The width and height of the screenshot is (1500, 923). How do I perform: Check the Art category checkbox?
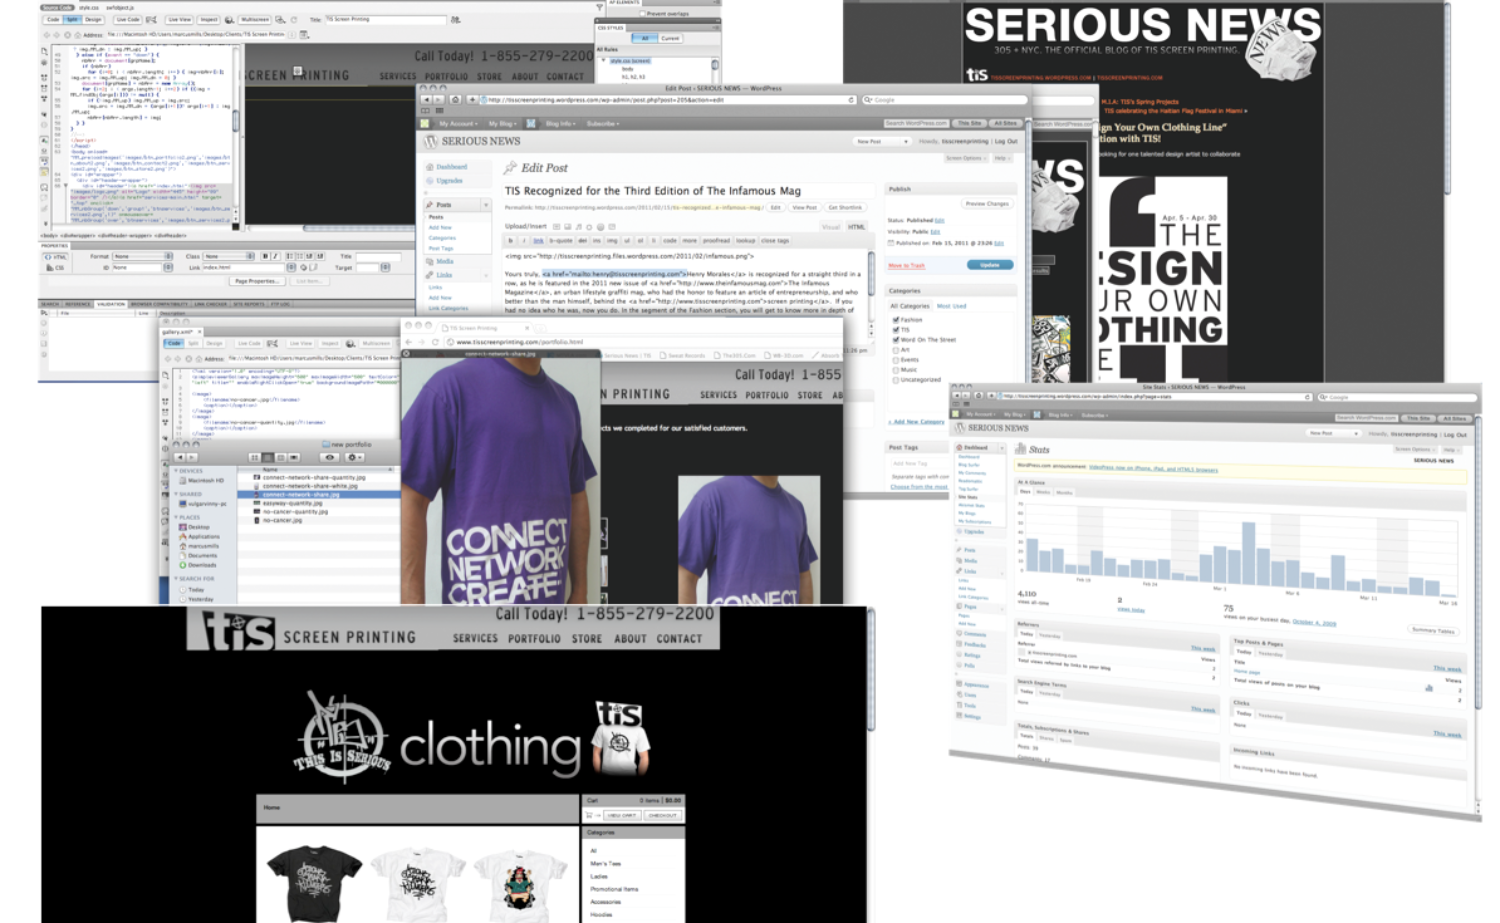896,350
